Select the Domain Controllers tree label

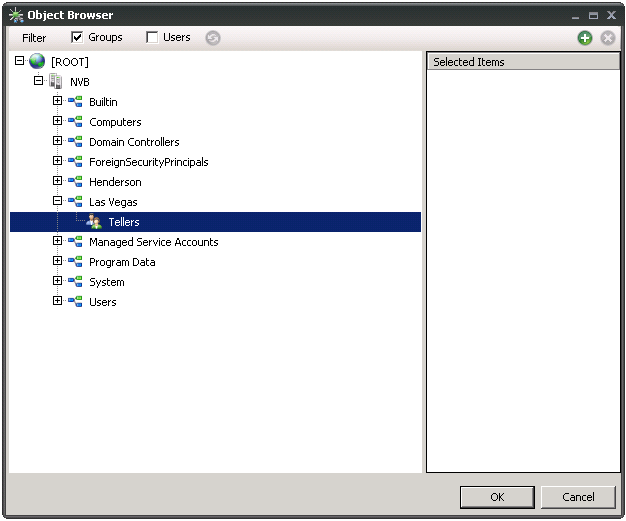tap(134, 142)
